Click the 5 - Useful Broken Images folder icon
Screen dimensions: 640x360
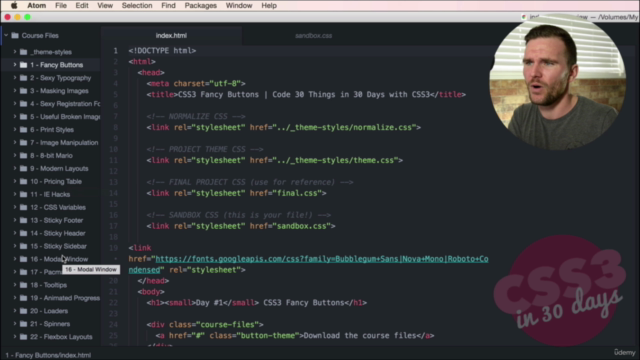click(x=23, y=117)
